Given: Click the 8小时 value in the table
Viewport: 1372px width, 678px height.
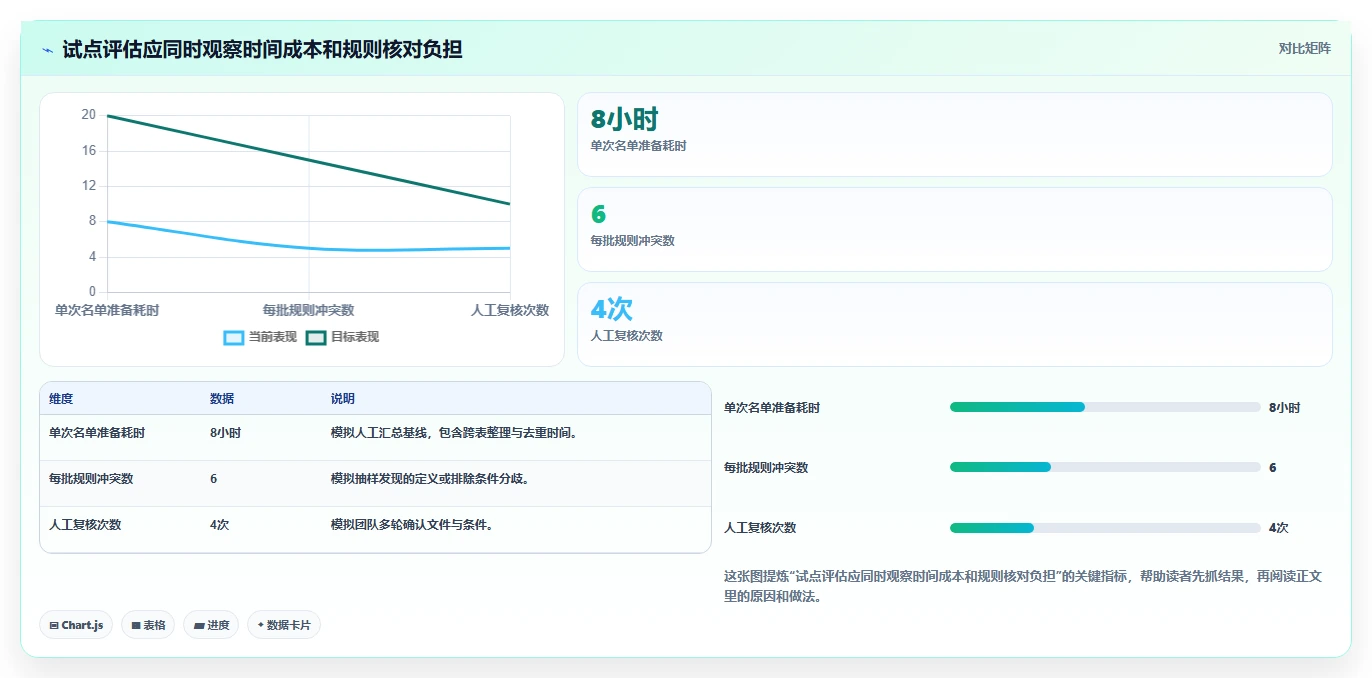Looking at the screenshot, I should tap(225, 433).
